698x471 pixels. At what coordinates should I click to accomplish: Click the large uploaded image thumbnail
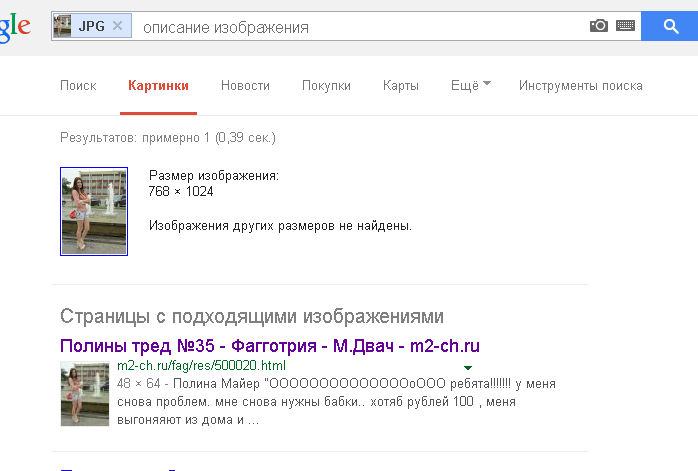(x=94, y=211)
